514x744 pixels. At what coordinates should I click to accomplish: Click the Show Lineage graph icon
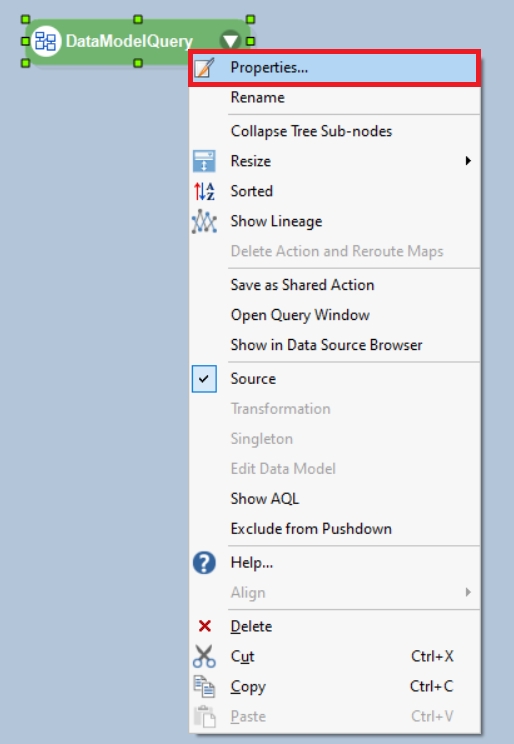204,221
